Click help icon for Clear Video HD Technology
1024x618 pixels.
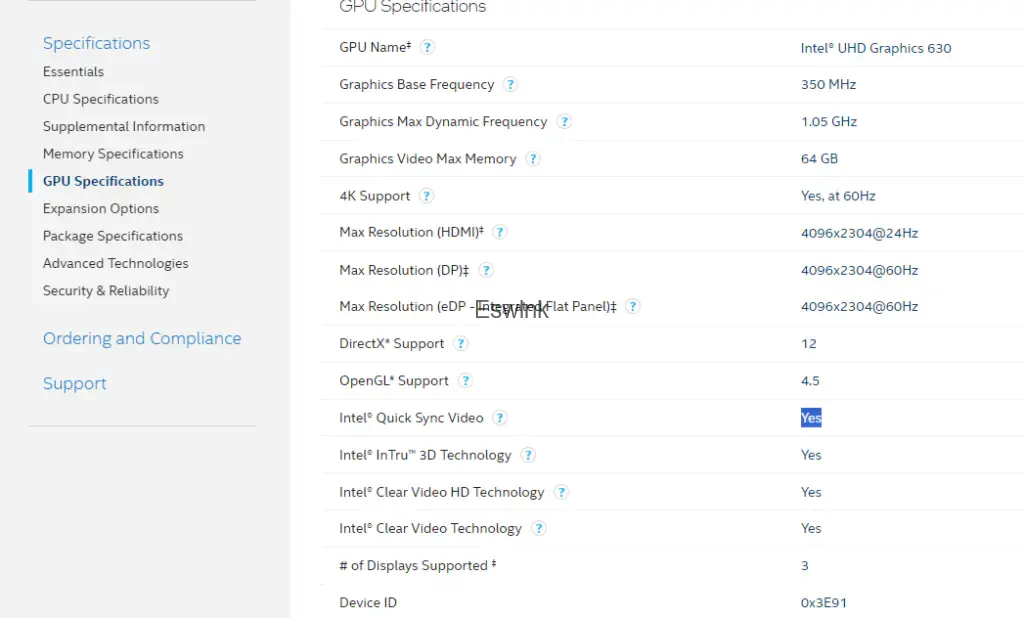[x=561, y=492]
